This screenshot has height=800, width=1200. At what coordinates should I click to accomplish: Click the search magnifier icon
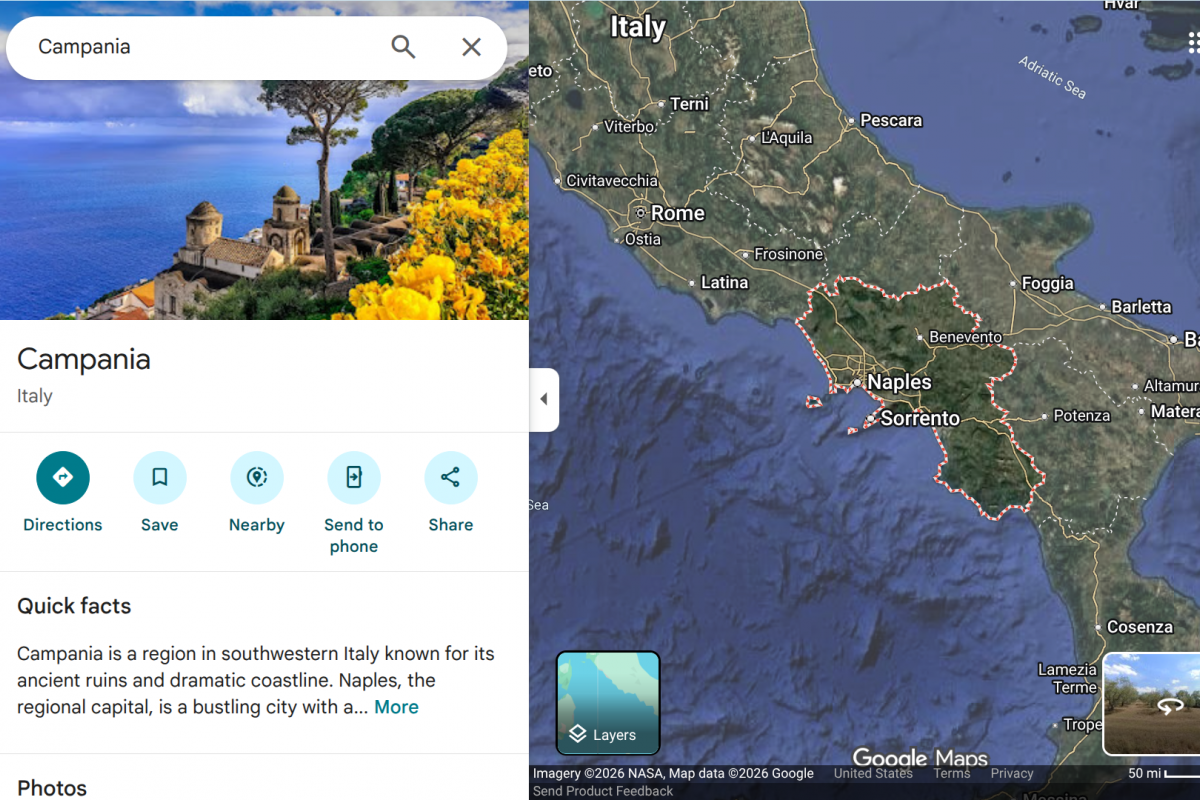(x=403, y=47)
